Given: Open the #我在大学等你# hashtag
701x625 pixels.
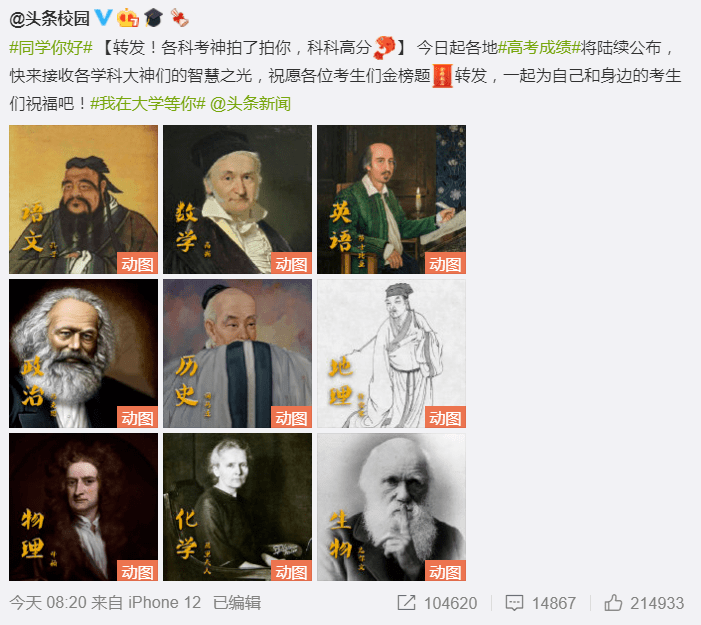Looking at the screenshot, I should (148, 104).
